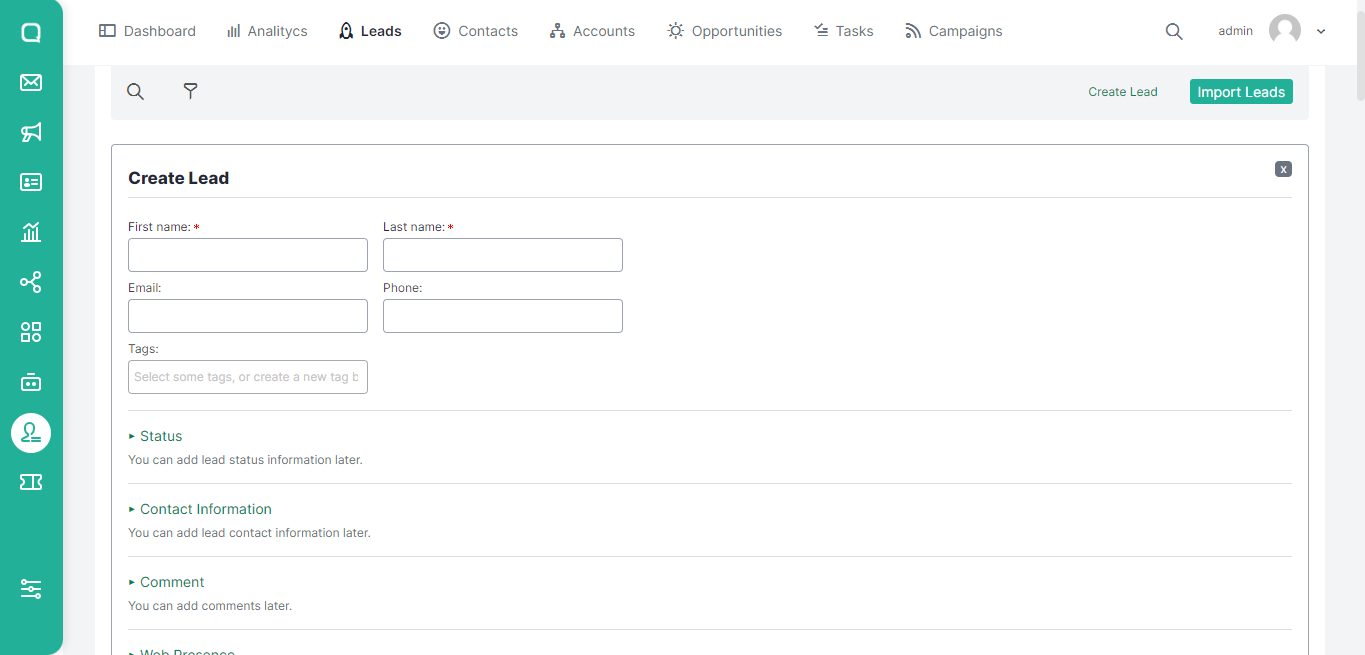This screenshot has width=1365, height=655.
Task: Click the share nodes sidebar icon
Action: click(x=31, y=282)
